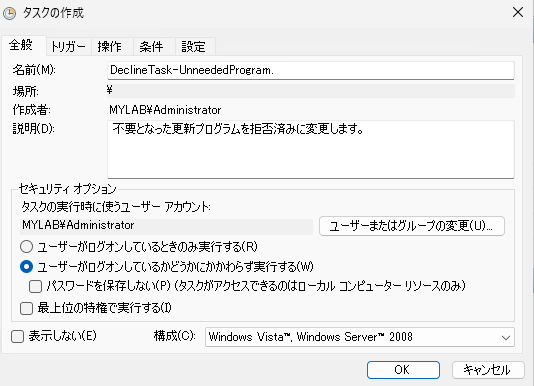The width and height of the screenshot is (534, 386).
Task: Click the user account field MYLAB¥Administrator
Action: 166,226
